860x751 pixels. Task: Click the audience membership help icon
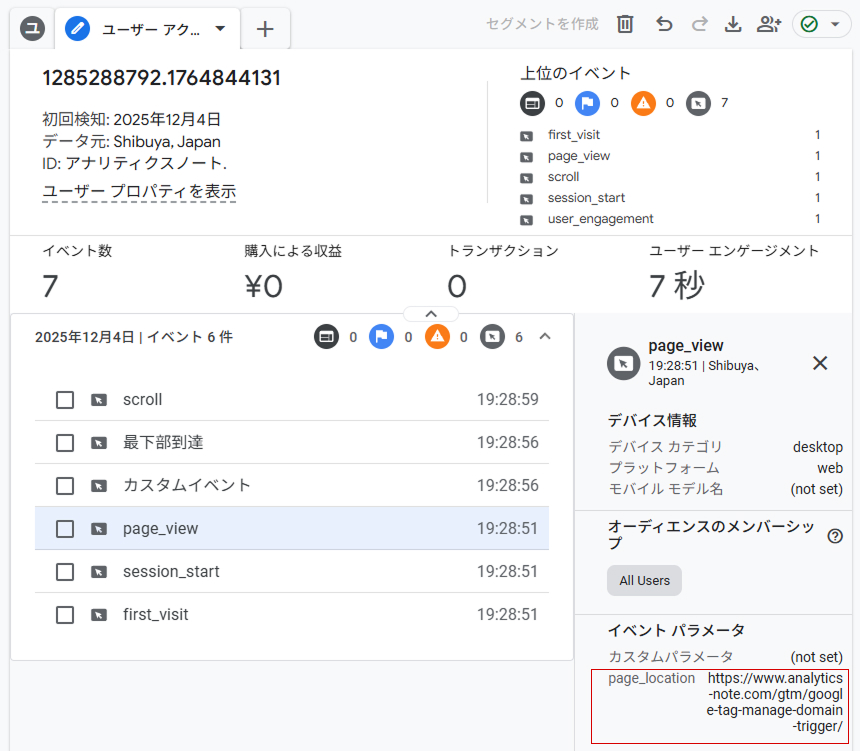[835, 536]
